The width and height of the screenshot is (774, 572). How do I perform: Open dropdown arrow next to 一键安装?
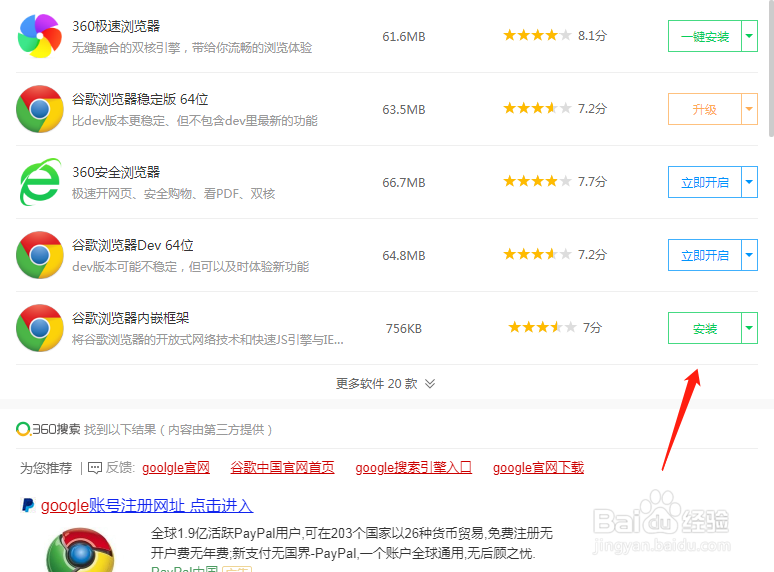click(x=749, y=36)
